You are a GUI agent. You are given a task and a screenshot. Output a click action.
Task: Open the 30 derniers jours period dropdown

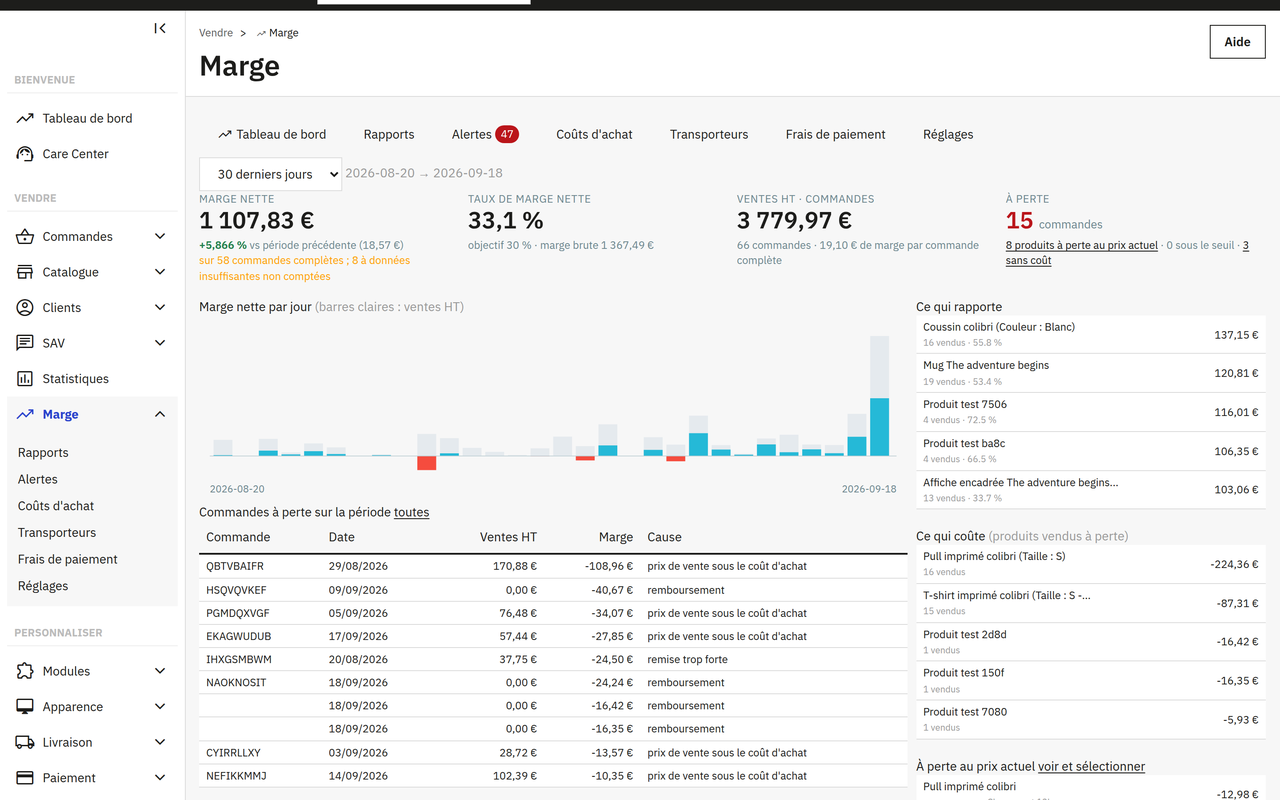point(270,174)
